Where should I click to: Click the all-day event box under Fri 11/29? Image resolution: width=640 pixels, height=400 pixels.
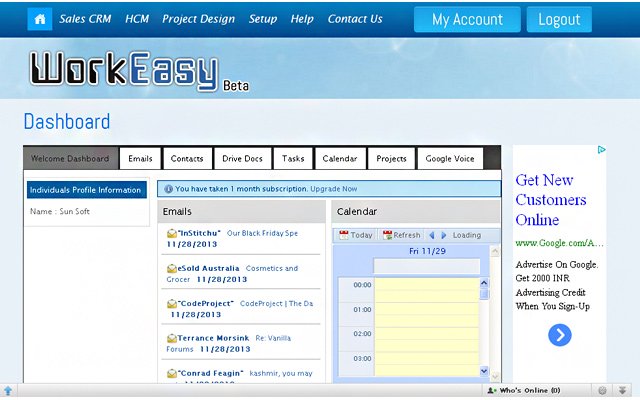coord(427,267)
